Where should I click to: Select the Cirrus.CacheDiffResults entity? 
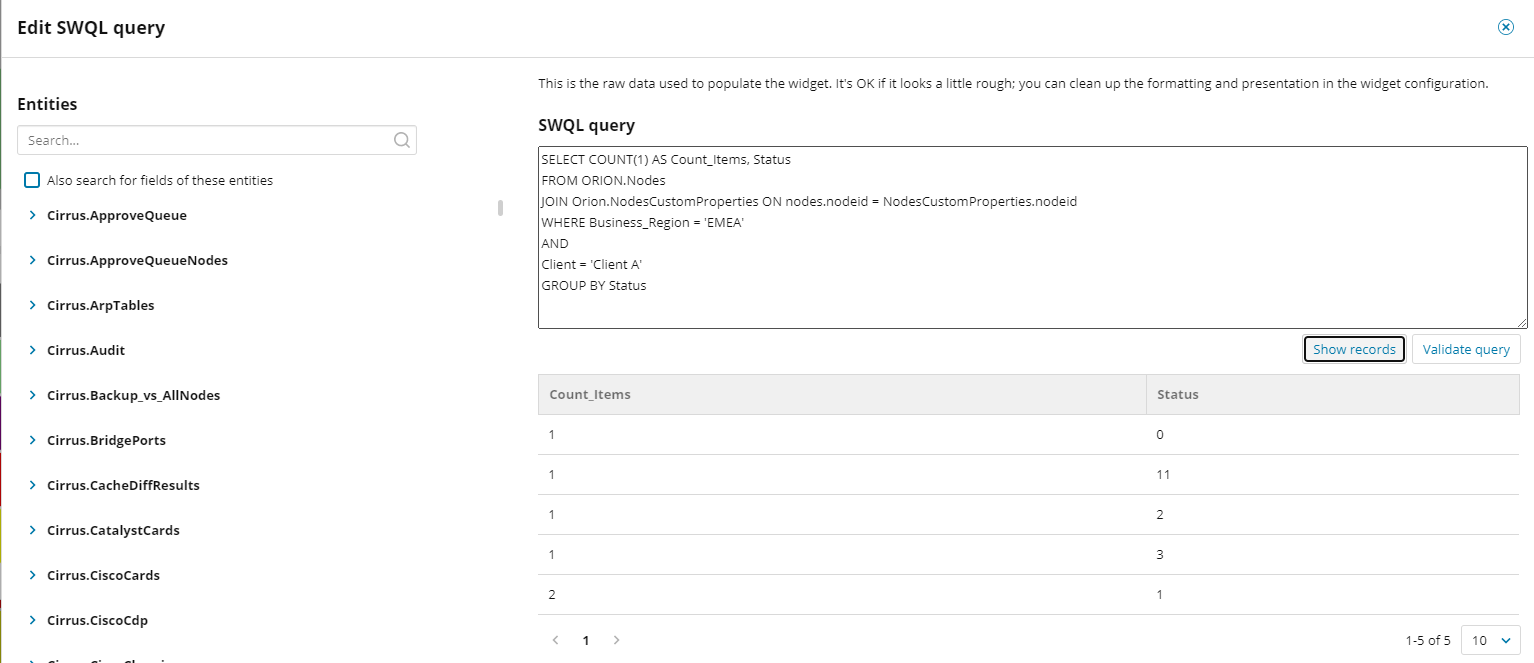click(123, 485)
